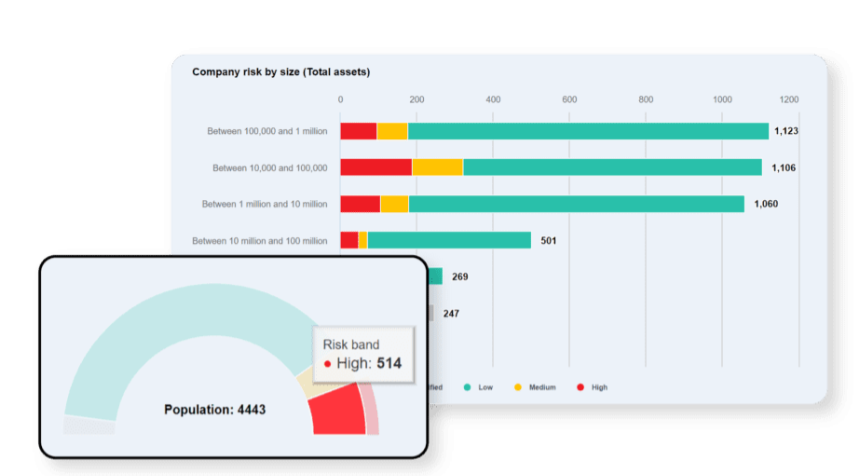Click yellow Medium segment of 10,000–100,000 bar
Image resolution: width=861 pixels, height=476 pixels.
[x=438, y=167]
